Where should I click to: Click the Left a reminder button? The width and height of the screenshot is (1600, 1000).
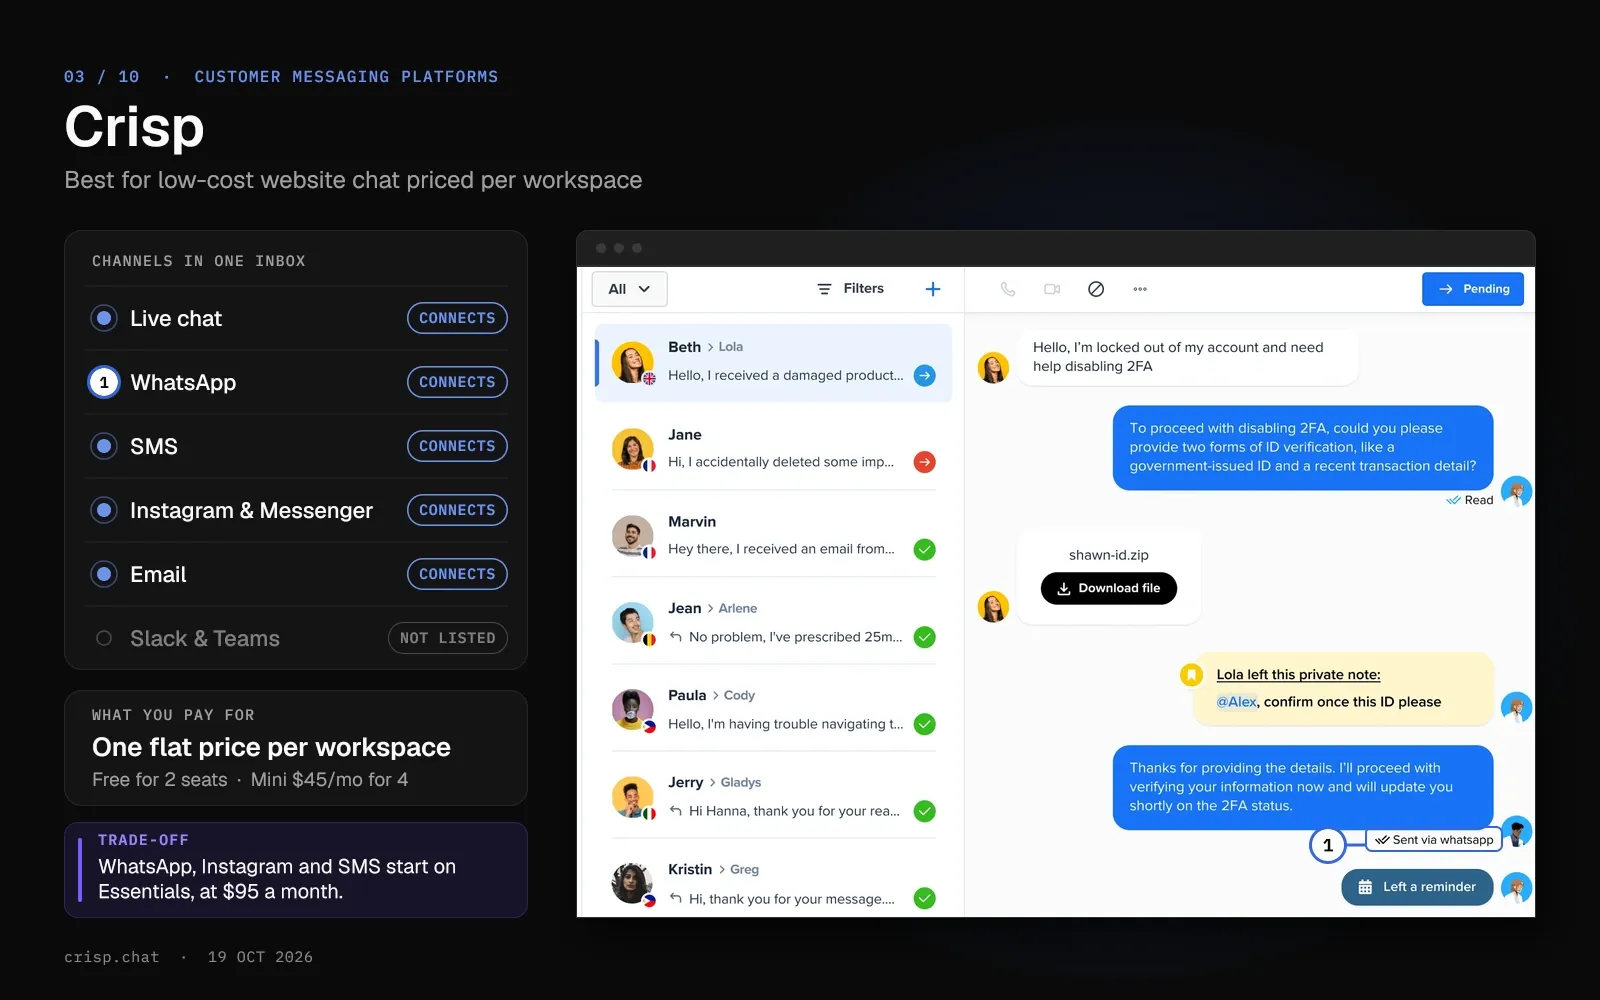pos(1417,887)
